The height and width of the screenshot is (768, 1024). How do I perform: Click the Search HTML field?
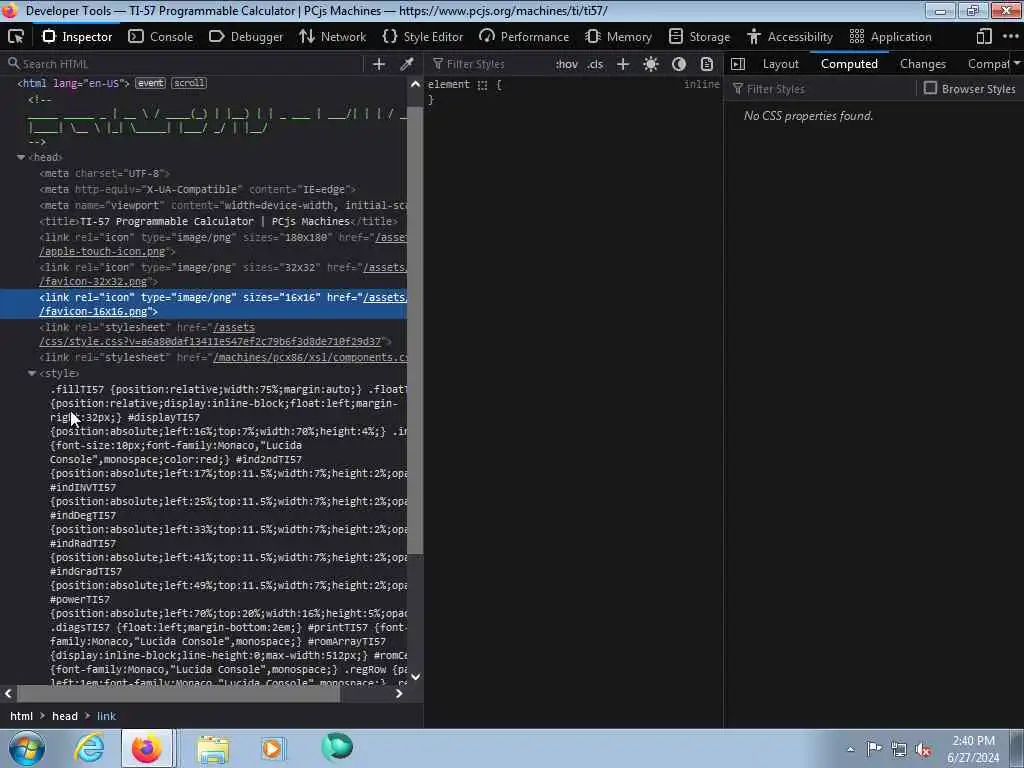point(183,64)
